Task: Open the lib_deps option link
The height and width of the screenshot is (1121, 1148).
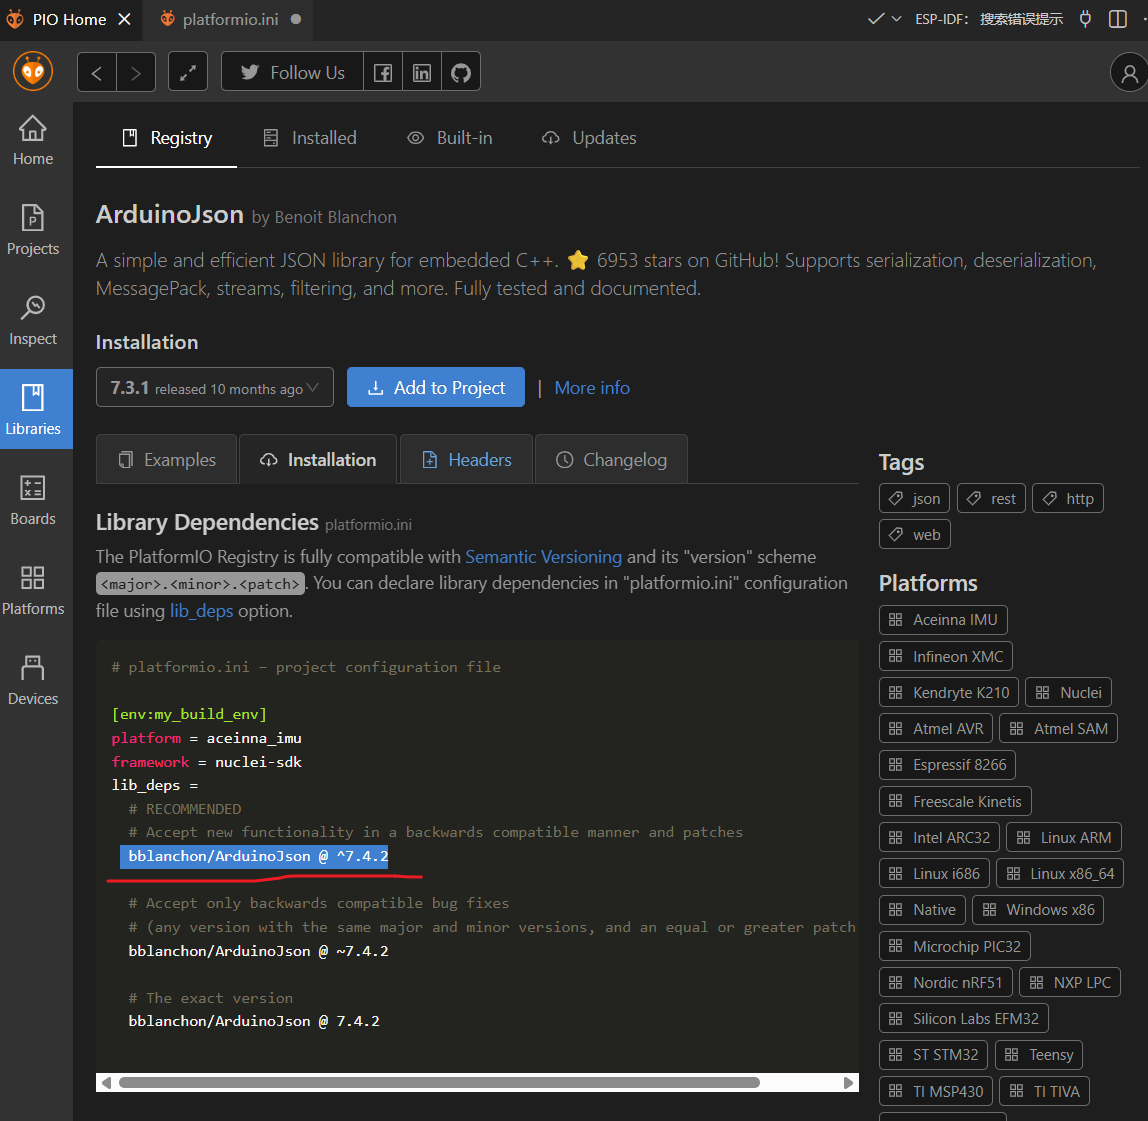Action: click(201, 611)
